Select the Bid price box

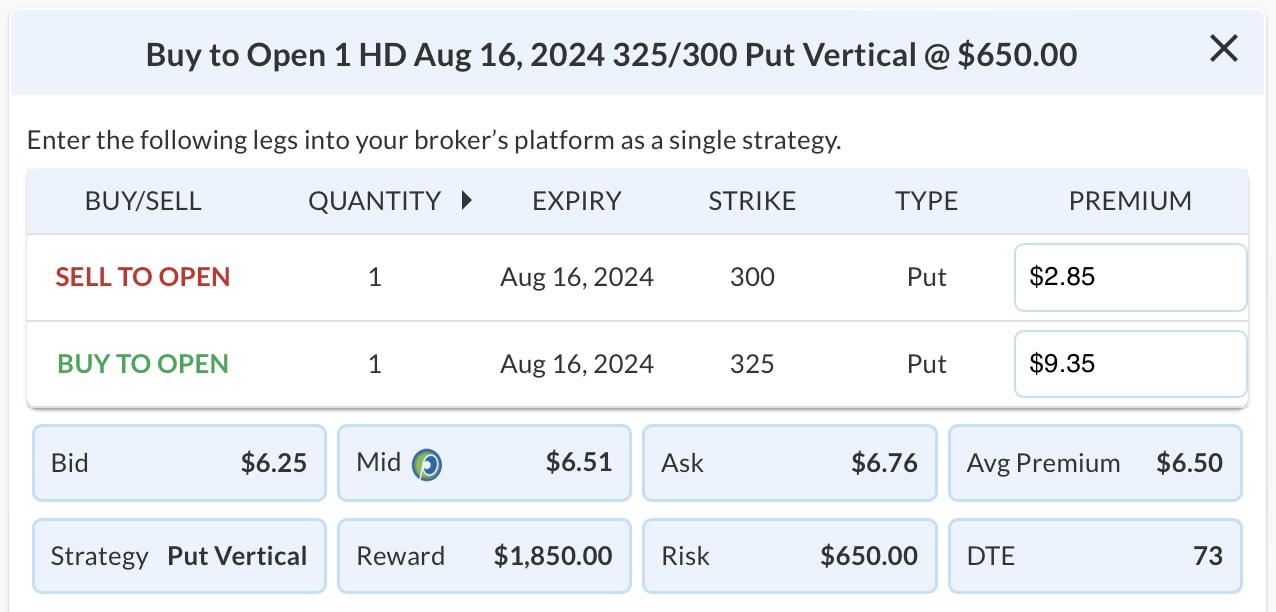[179, 463]
